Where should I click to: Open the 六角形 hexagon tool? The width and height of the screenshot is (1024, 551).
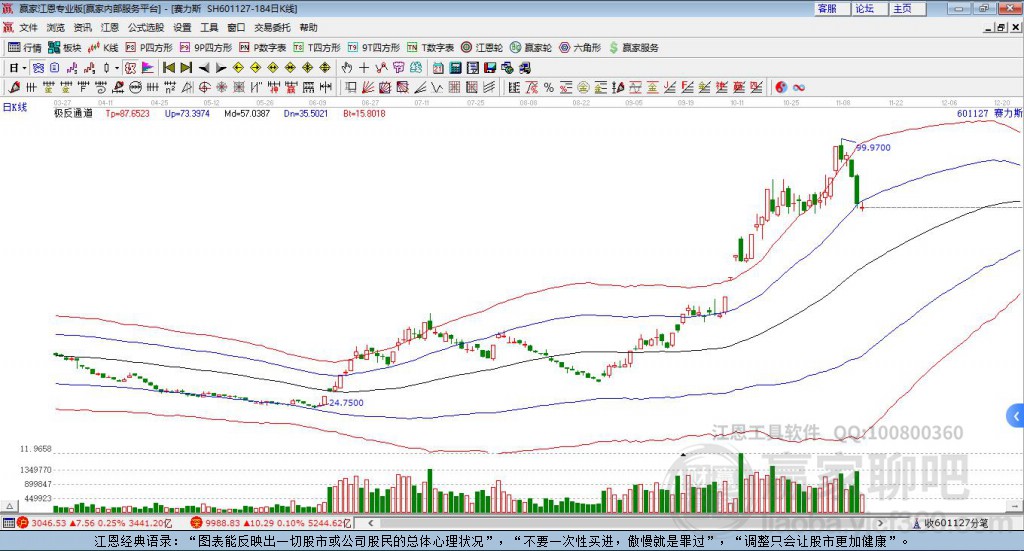[580, 48]
